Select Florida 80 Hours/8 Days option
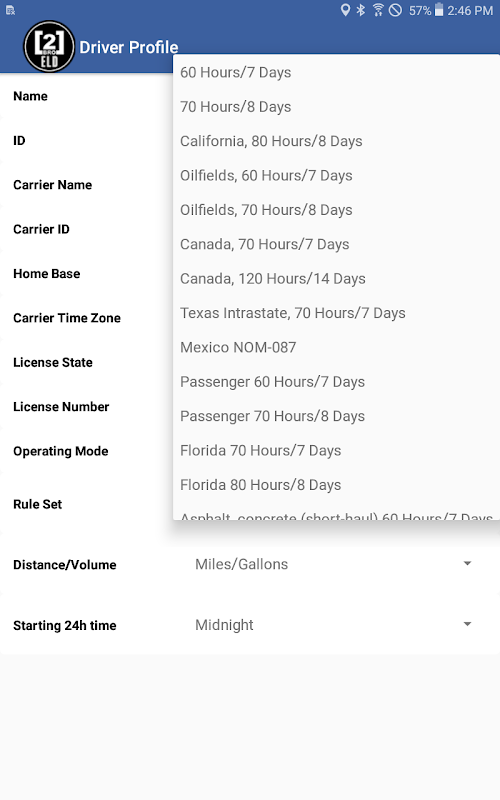 click(x=336, y=485)
